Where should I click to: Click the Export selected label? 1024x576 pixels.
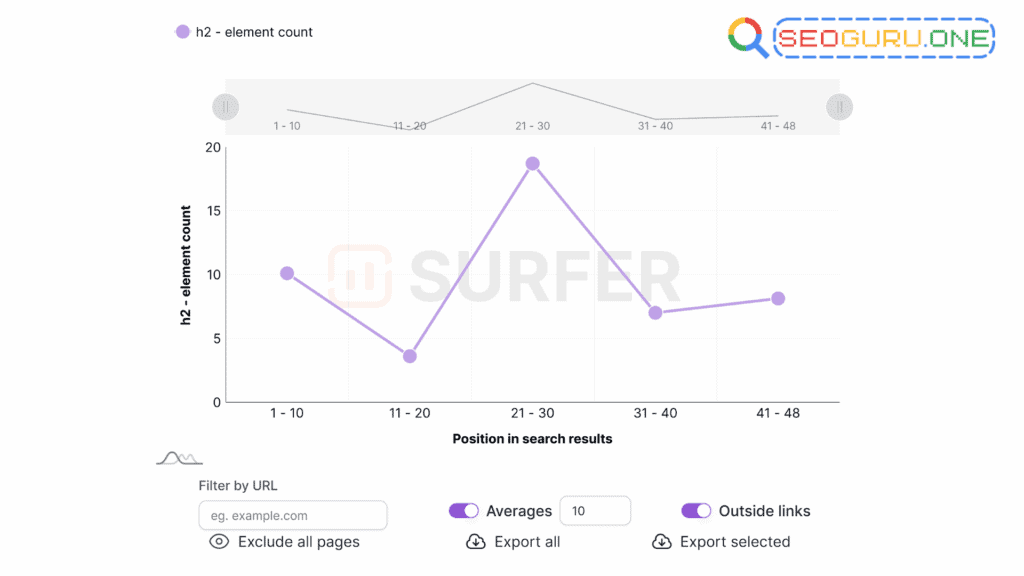click(734, 541)
